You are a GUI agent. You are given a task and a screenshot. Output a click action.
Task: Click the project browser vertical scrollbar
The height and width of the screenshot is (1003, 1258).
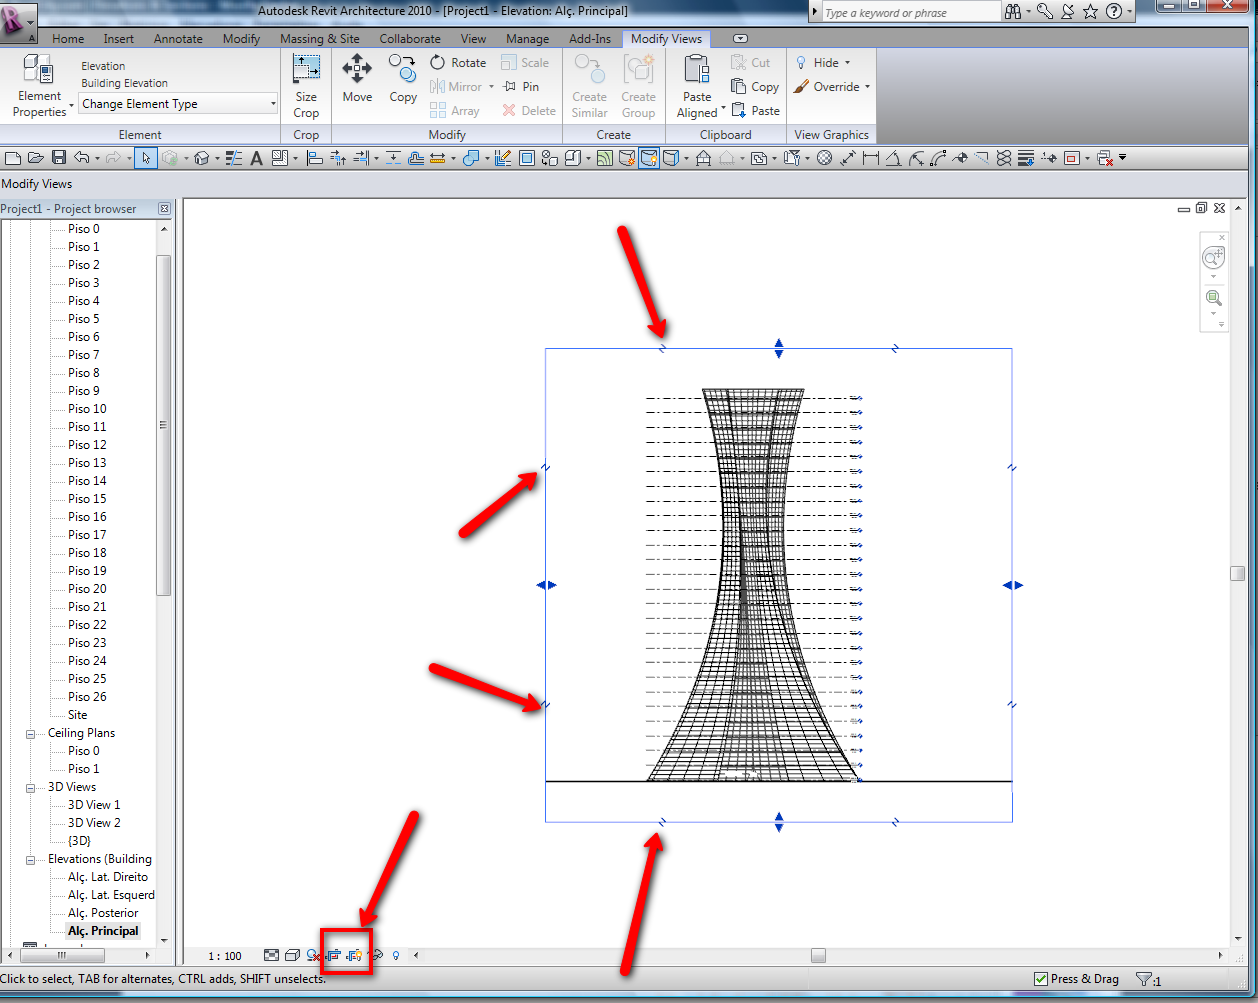coord(164,425)
